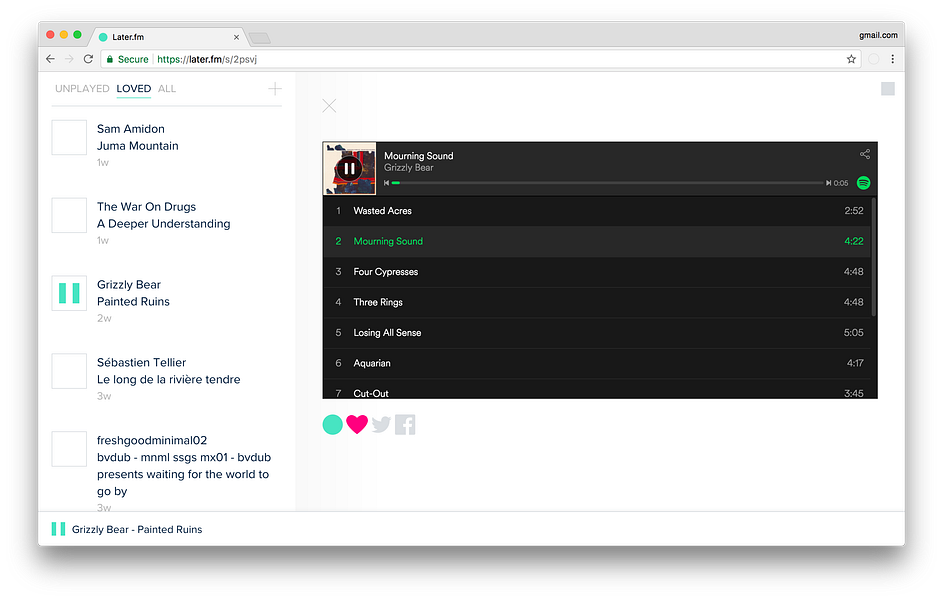The image size is (943, 600).
Task: Share on Facebook
Action: [x=405, y=424]
